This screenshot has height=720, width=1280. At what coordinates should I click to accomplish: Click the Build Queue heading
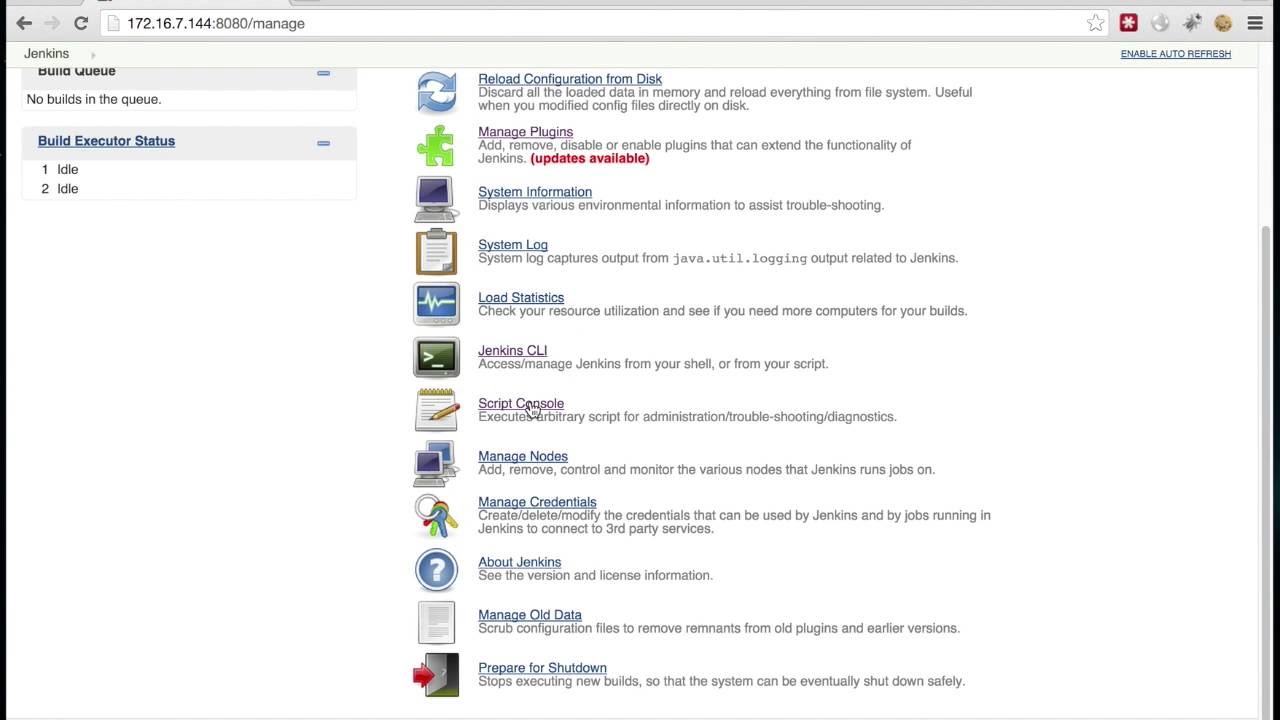pyautogui.click(x=77, y=72)
